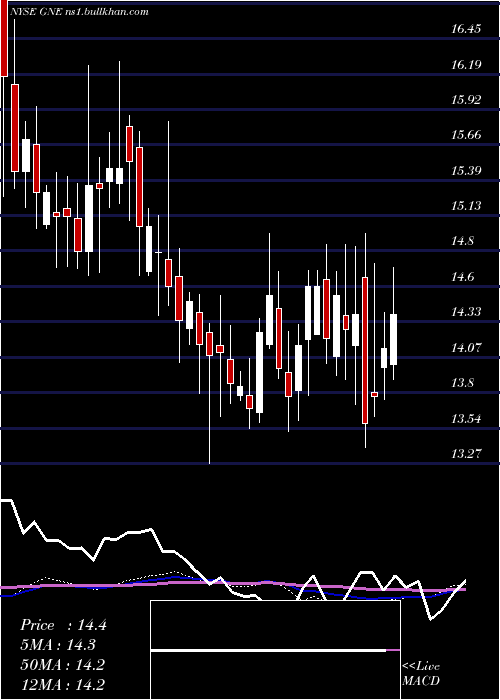Click the 15.39 price axis label
Image resolution: width=500 pixels, height=700 pixels.
466,171
